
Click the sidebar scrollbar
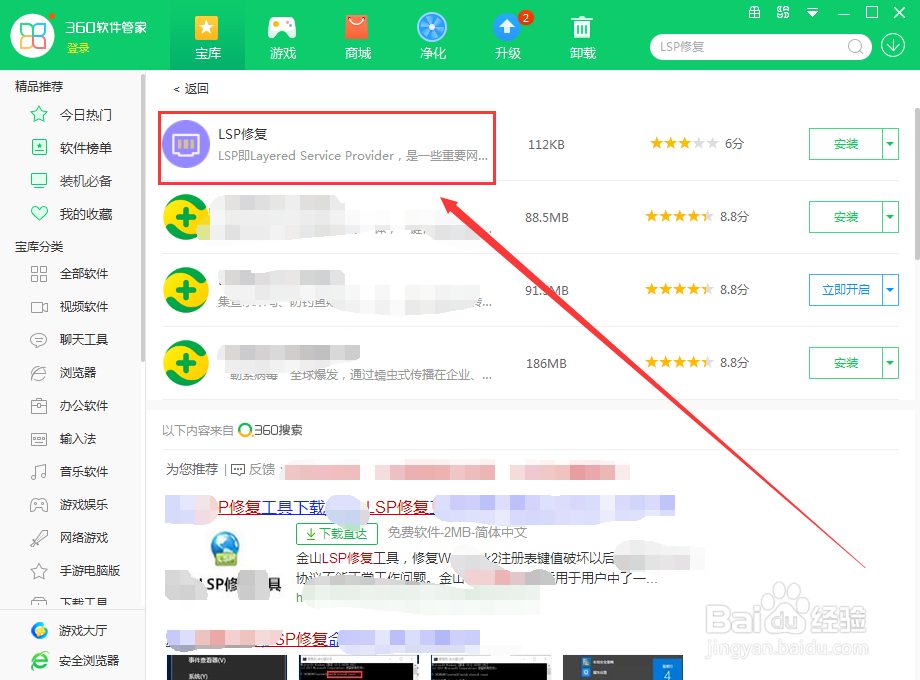143,217
